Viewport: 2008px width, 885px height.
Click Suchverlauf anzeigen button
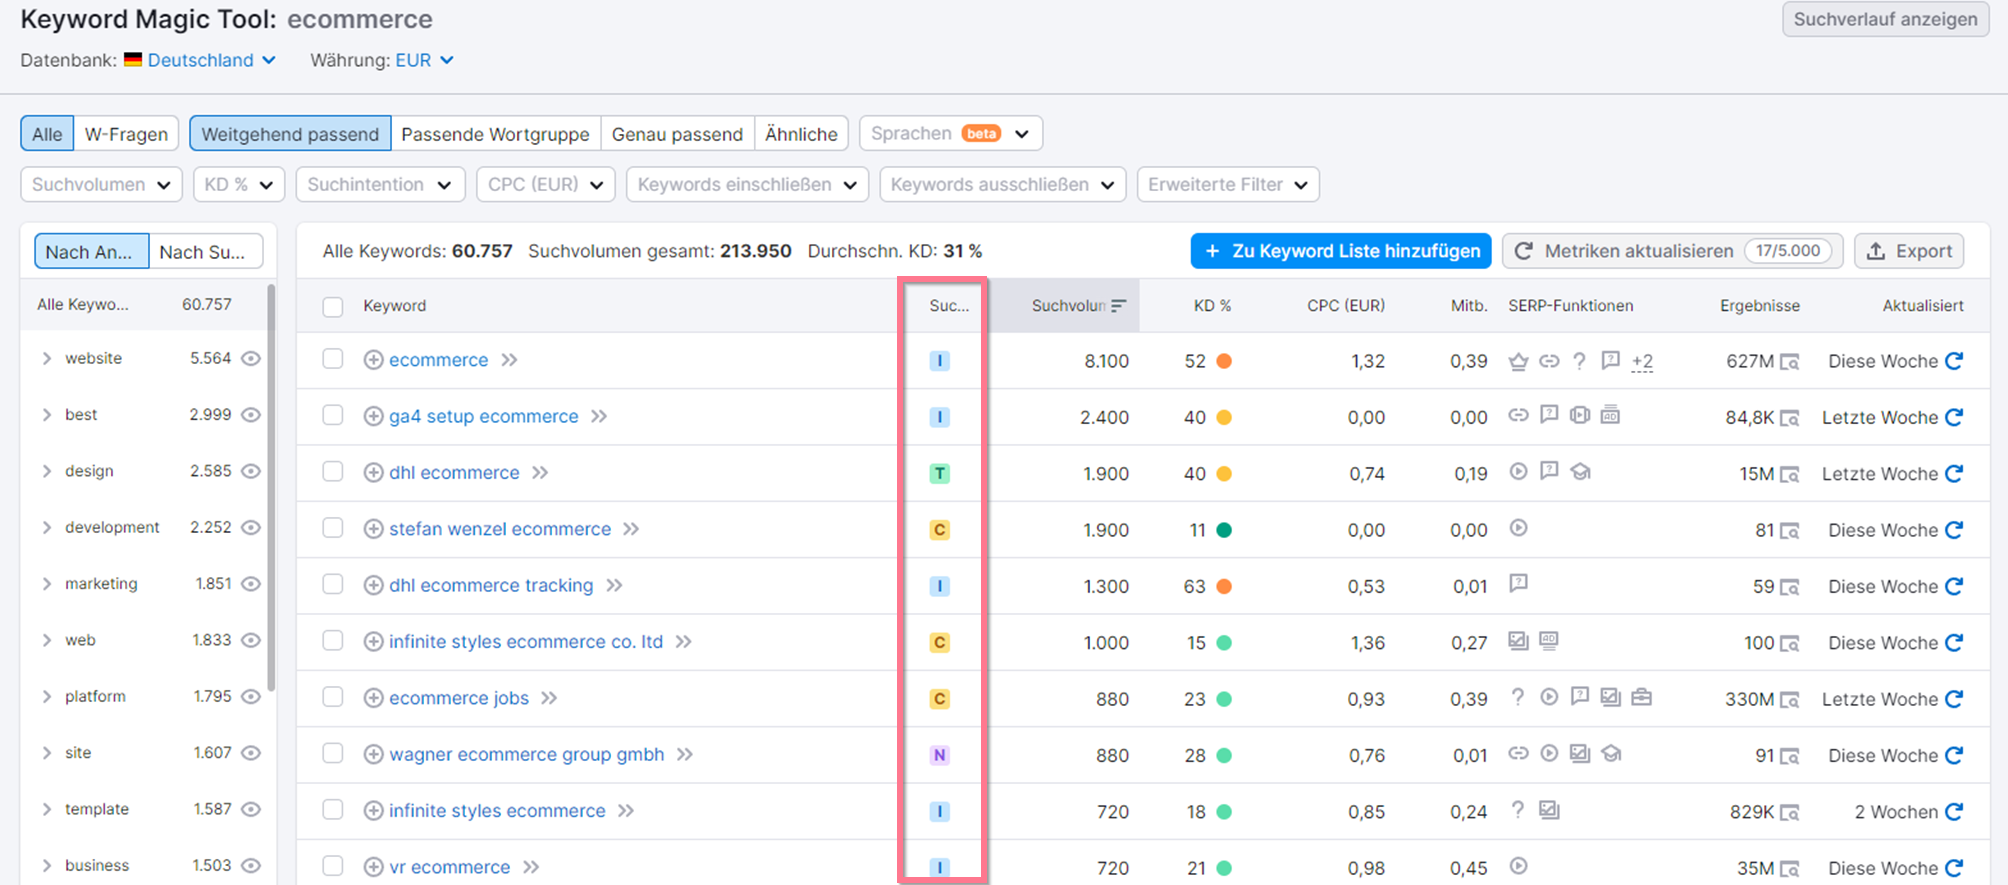click(x=1885, y=19)
